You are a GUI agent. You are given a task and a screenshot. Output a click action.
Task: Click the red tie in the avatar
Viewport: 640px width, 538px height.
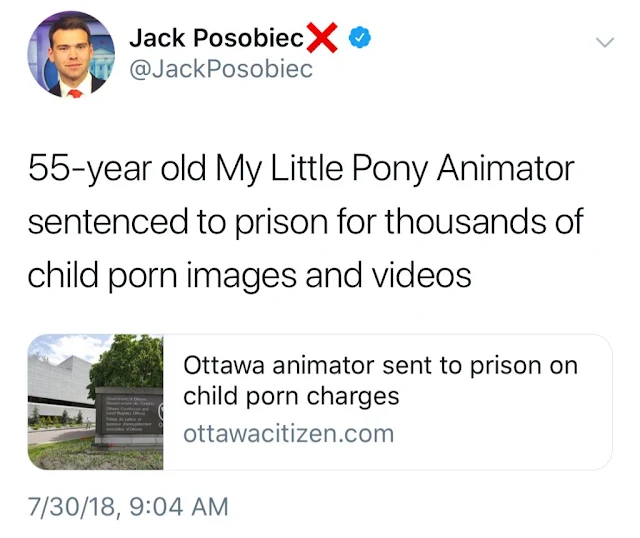tap(75, 94)
